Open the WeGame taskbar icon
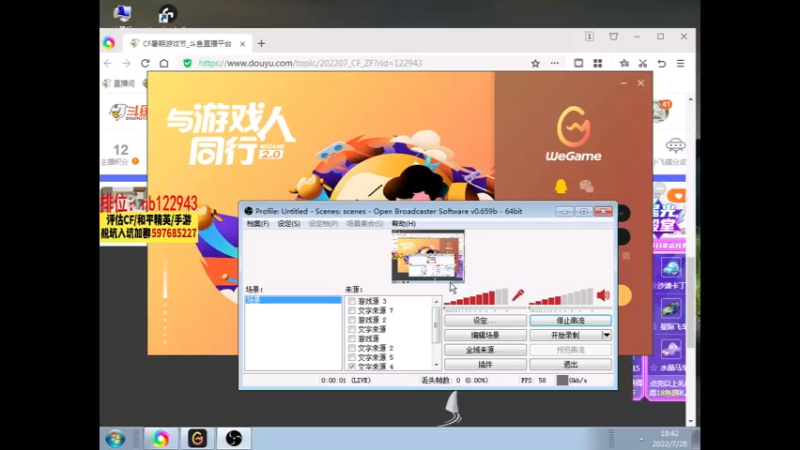The width and height of the screenshot is (800, 450). point(197,439)
